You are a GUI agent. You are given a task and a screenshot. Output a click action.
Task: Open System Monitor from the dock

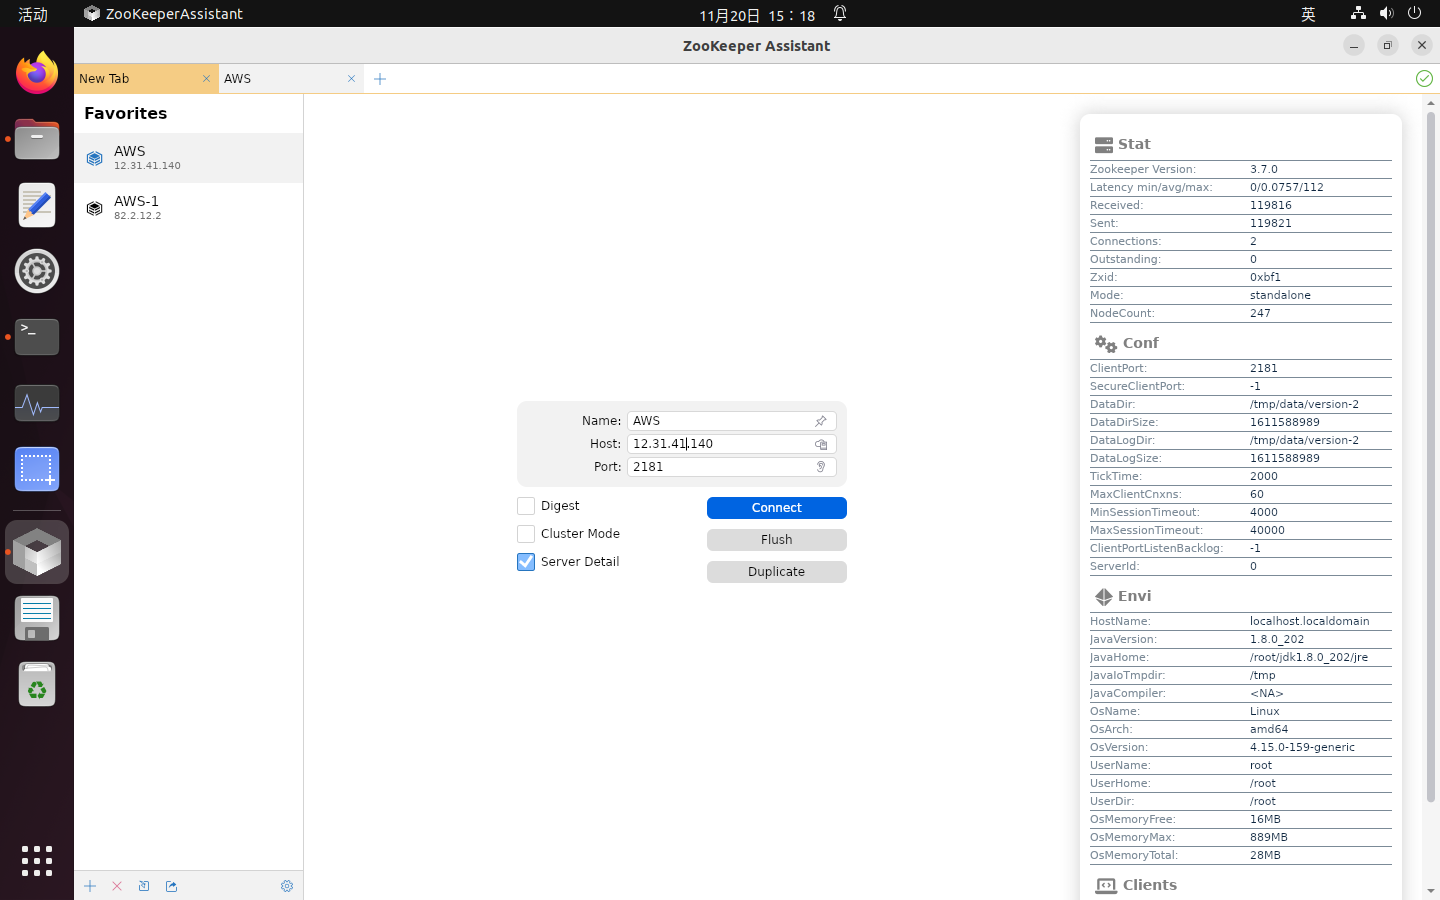click(x=37, y=403)
